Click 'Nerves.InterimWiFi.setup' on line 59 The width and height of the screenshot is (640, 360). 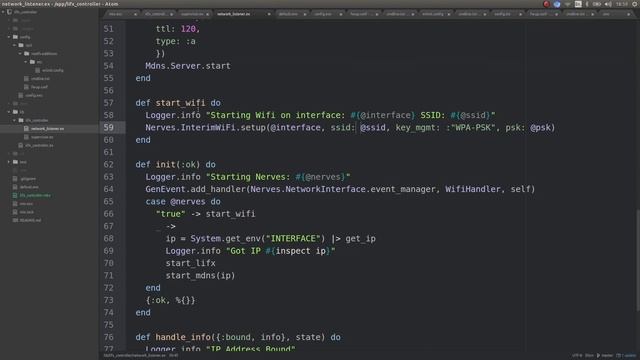(205, 127)
